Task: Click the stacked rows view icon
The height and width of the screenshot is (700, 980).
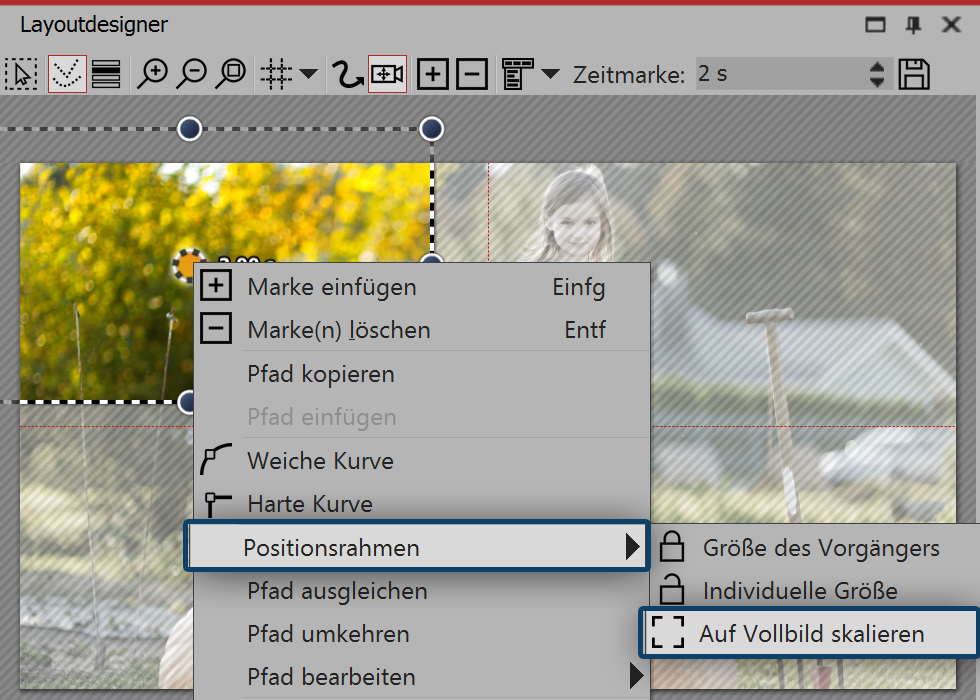Action: click(106, 74)
